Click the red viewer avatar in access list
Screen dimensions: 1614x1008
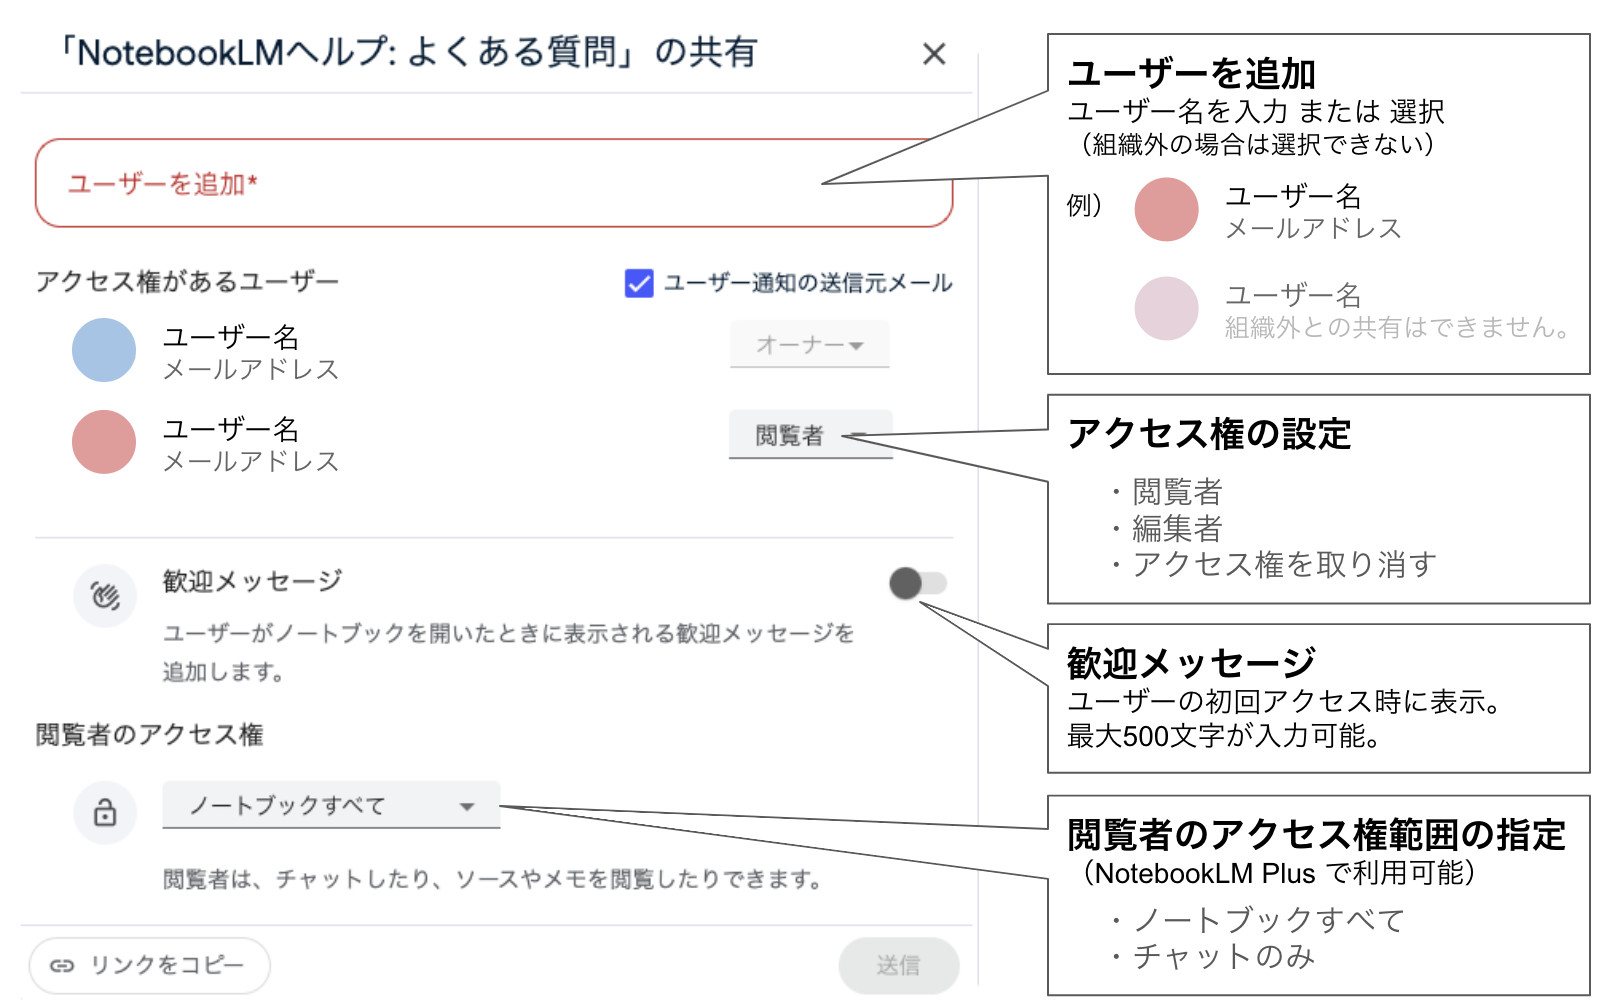104,442
